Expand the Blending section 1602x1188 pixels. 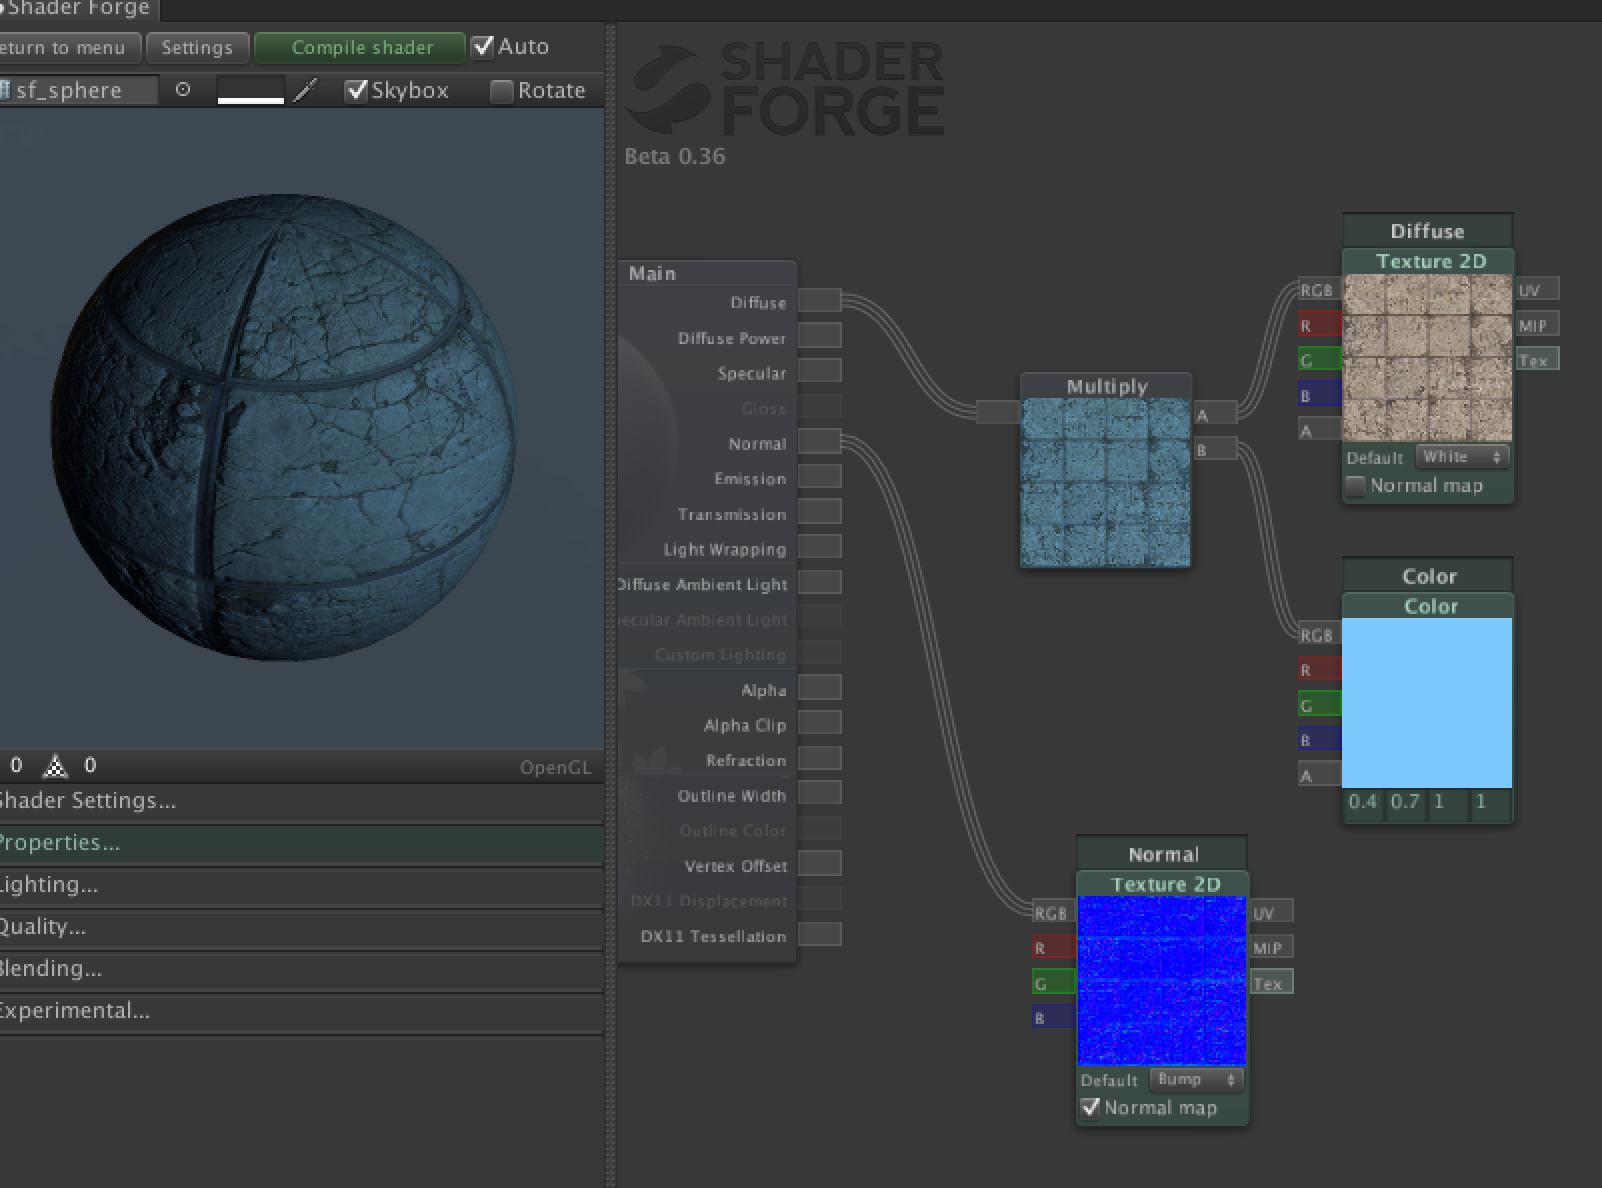tap(300, 969)
